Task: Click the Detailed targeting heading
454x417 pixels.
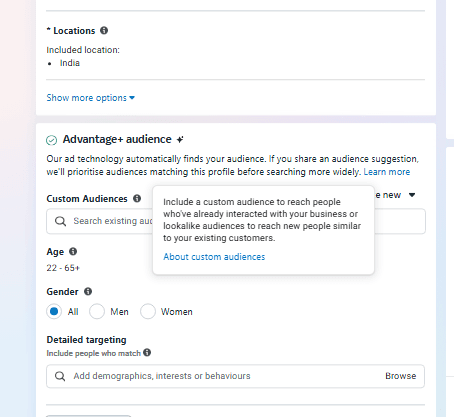Action: 86,340
